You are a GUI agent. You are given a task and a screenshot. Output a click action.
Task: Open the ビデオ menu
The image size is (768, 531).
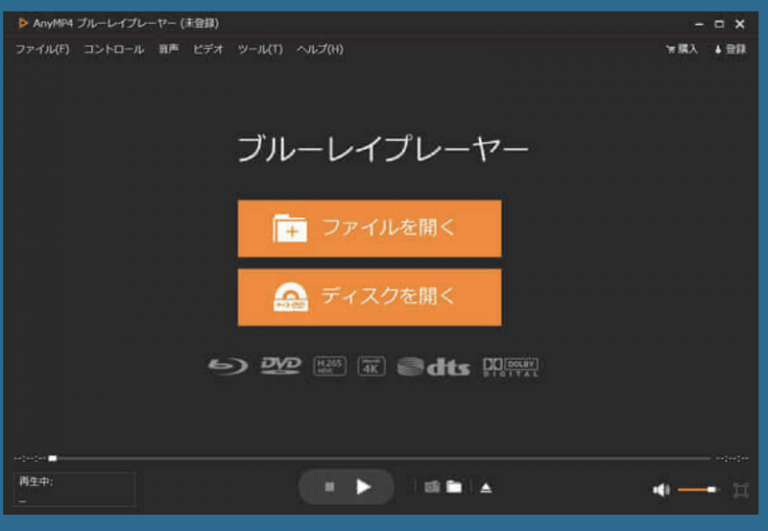coord(208,49)
